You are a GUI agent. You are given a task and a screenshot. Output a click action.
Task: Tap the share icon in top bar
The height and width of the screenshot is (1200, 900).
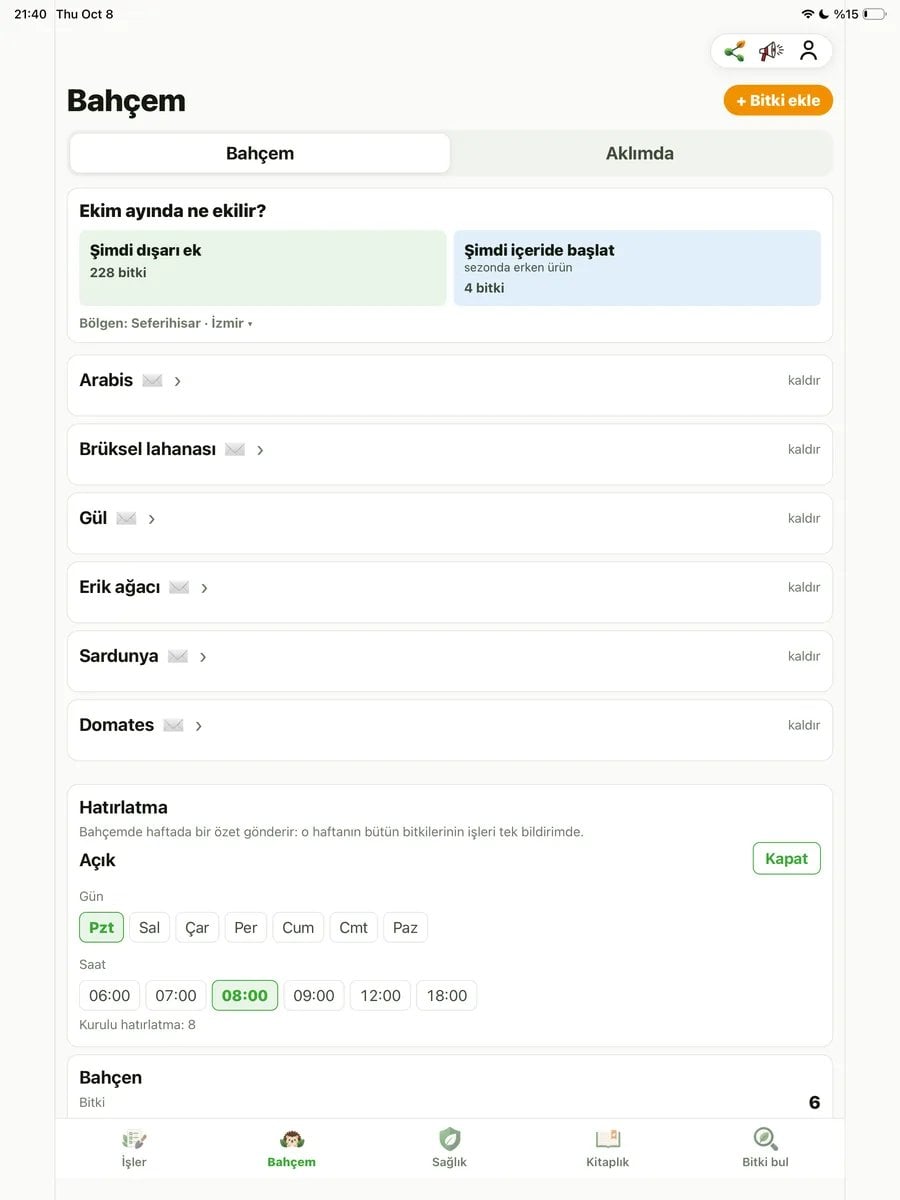click(x=735, y=51)
